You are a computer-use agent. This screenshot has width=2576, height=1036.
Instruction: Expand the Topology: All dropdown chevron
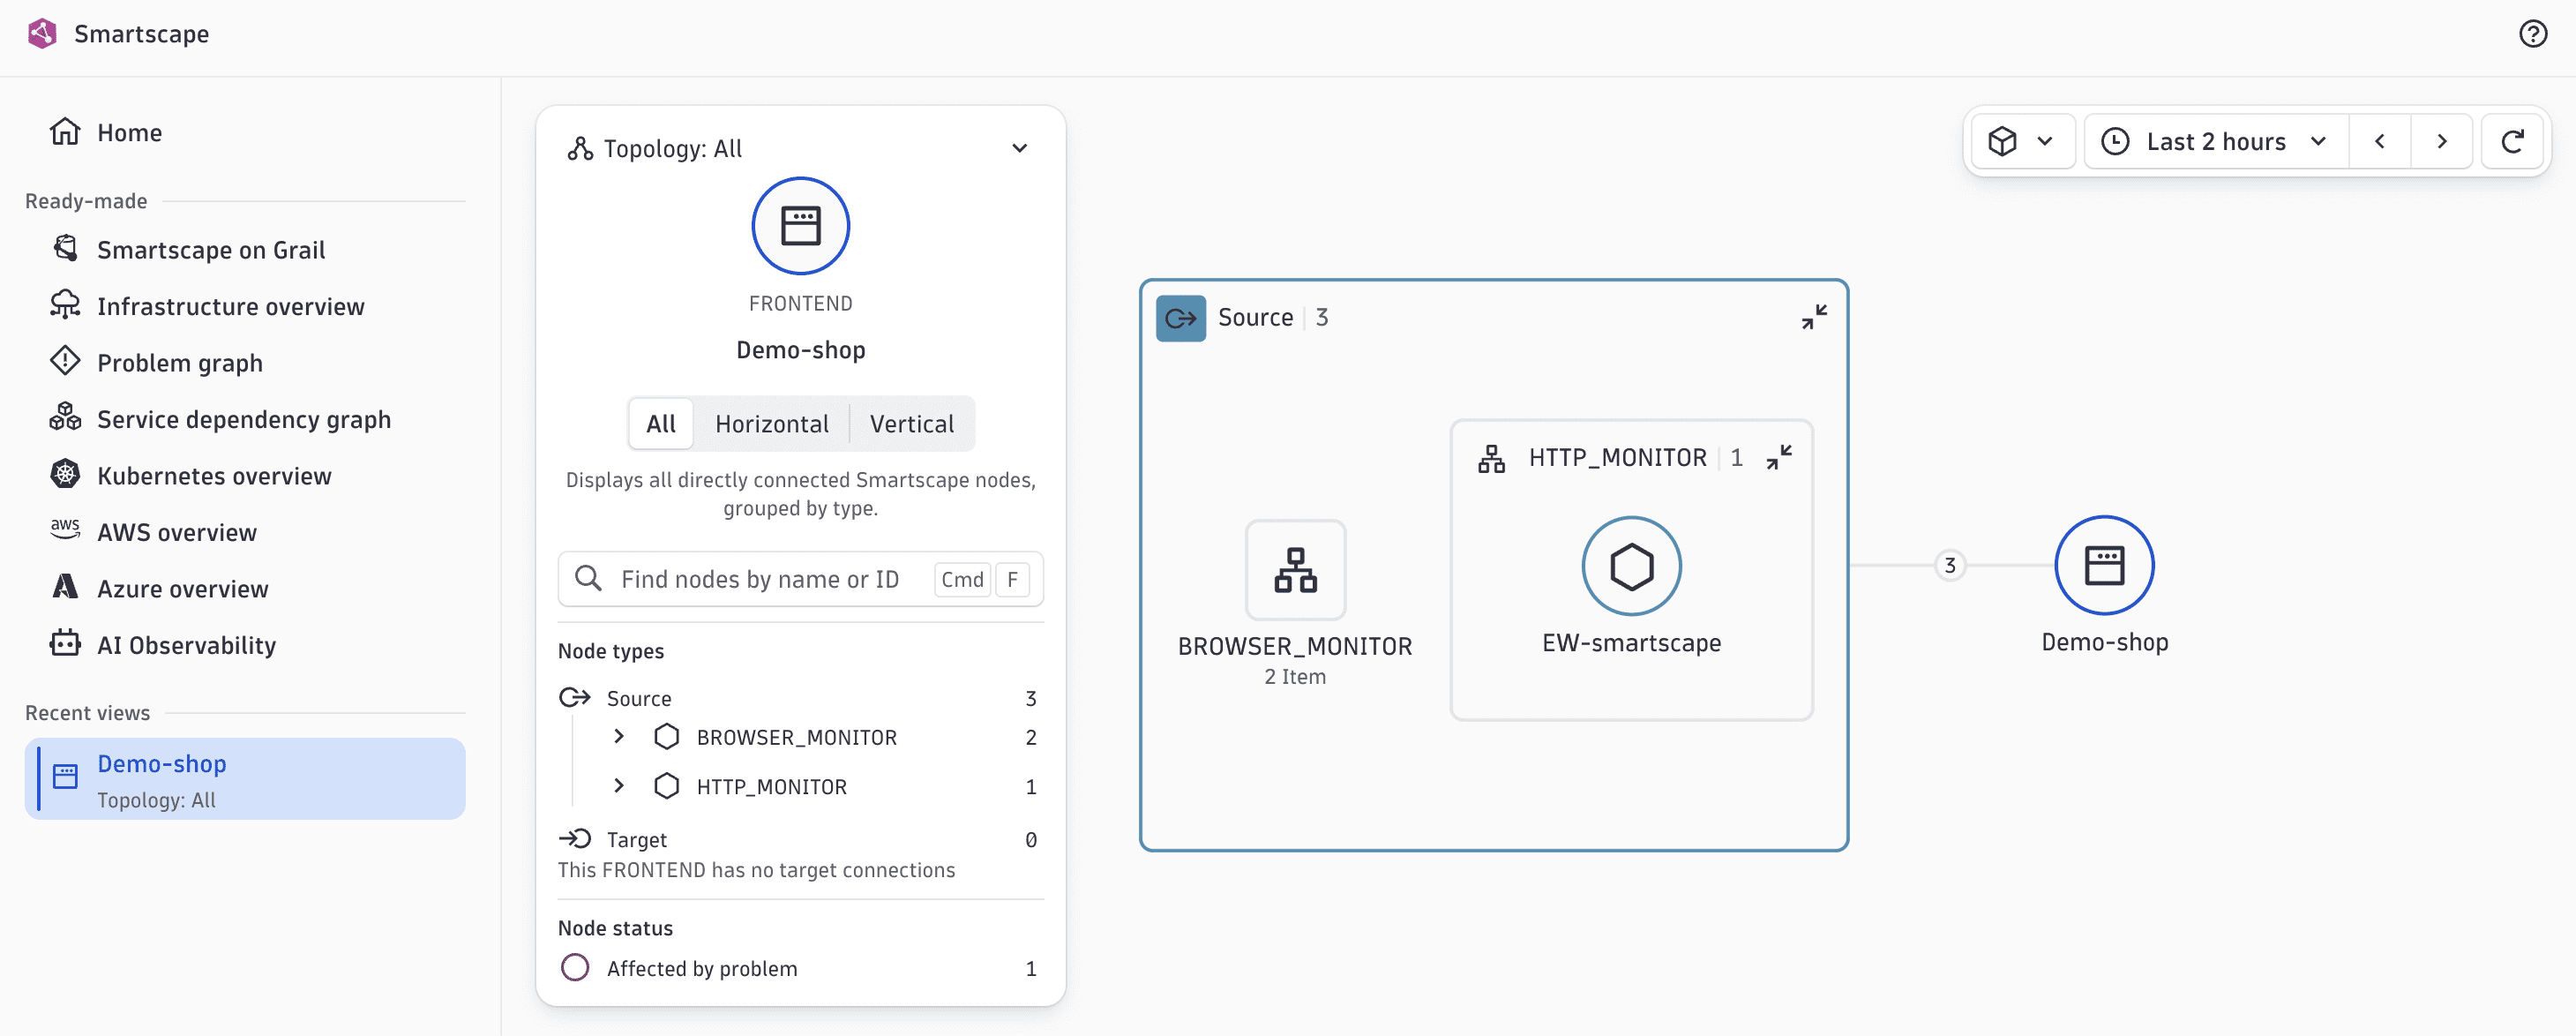[x=1019, y=148]
